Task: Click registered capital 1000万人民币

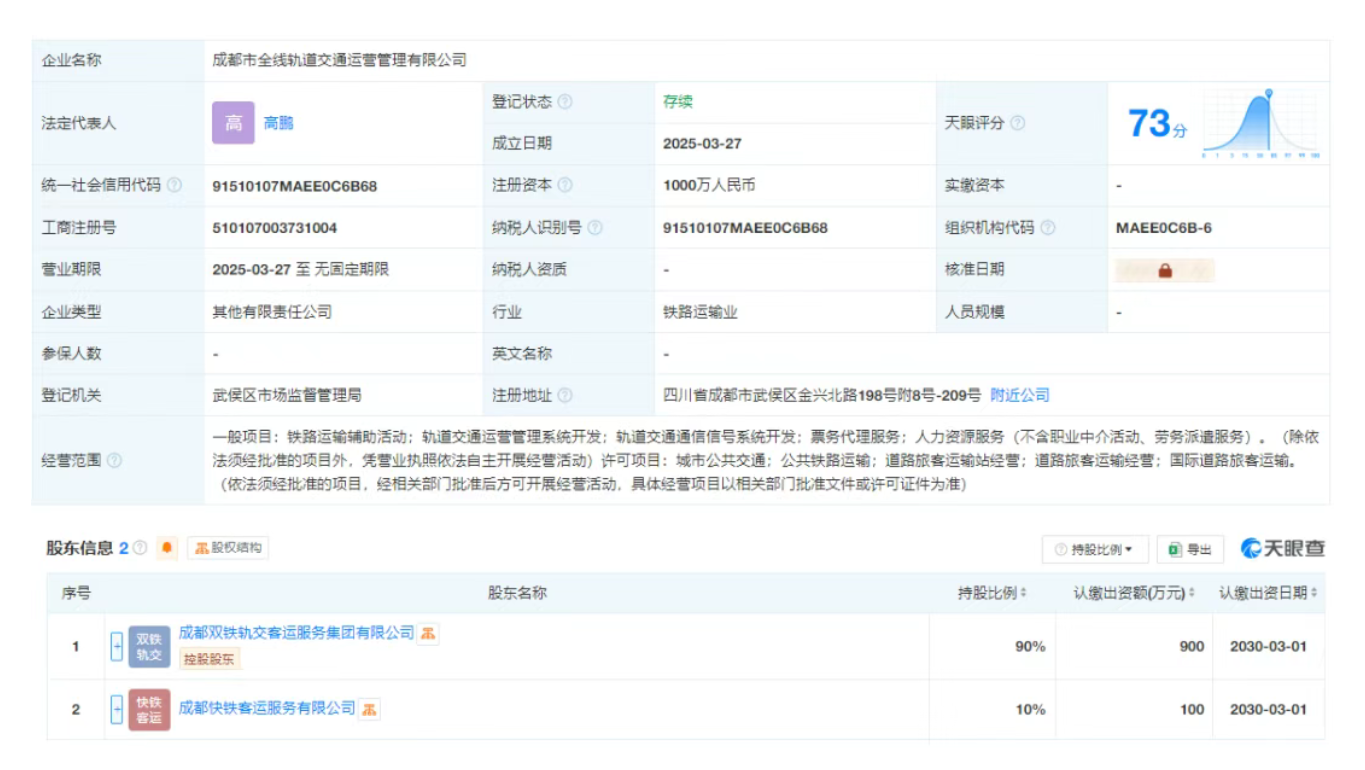Action: point(709,186)
